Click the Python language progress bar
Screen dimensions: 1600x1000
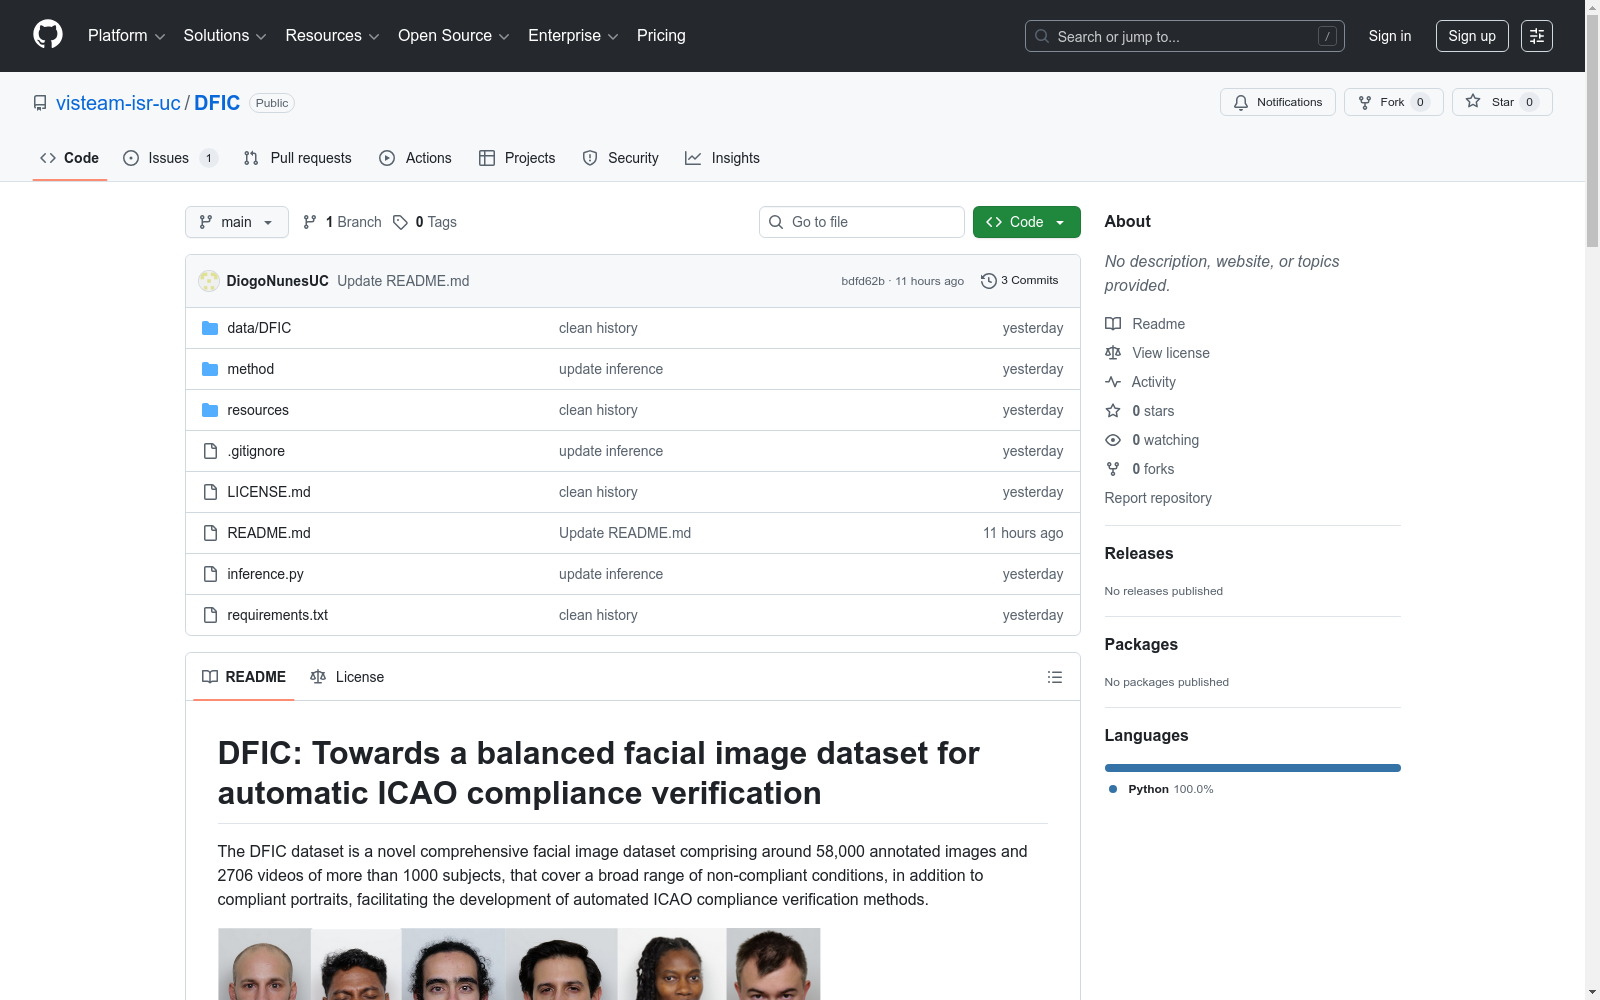[1252, 768]
